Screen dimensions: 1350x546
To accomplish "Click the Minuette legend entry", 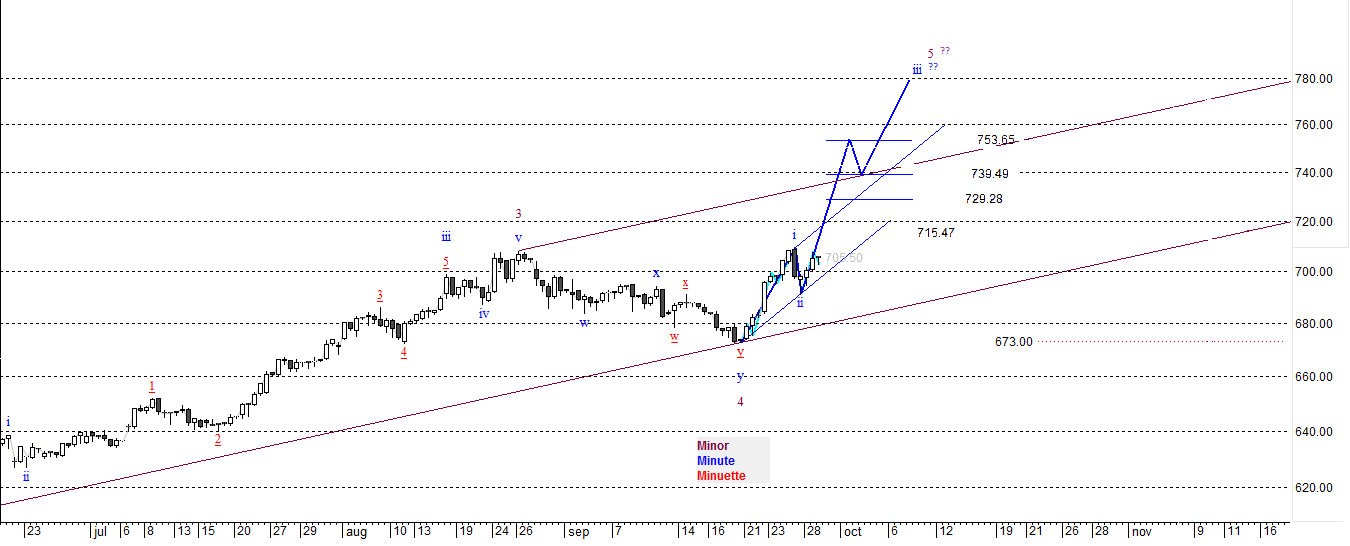I will tap(721, 476).
